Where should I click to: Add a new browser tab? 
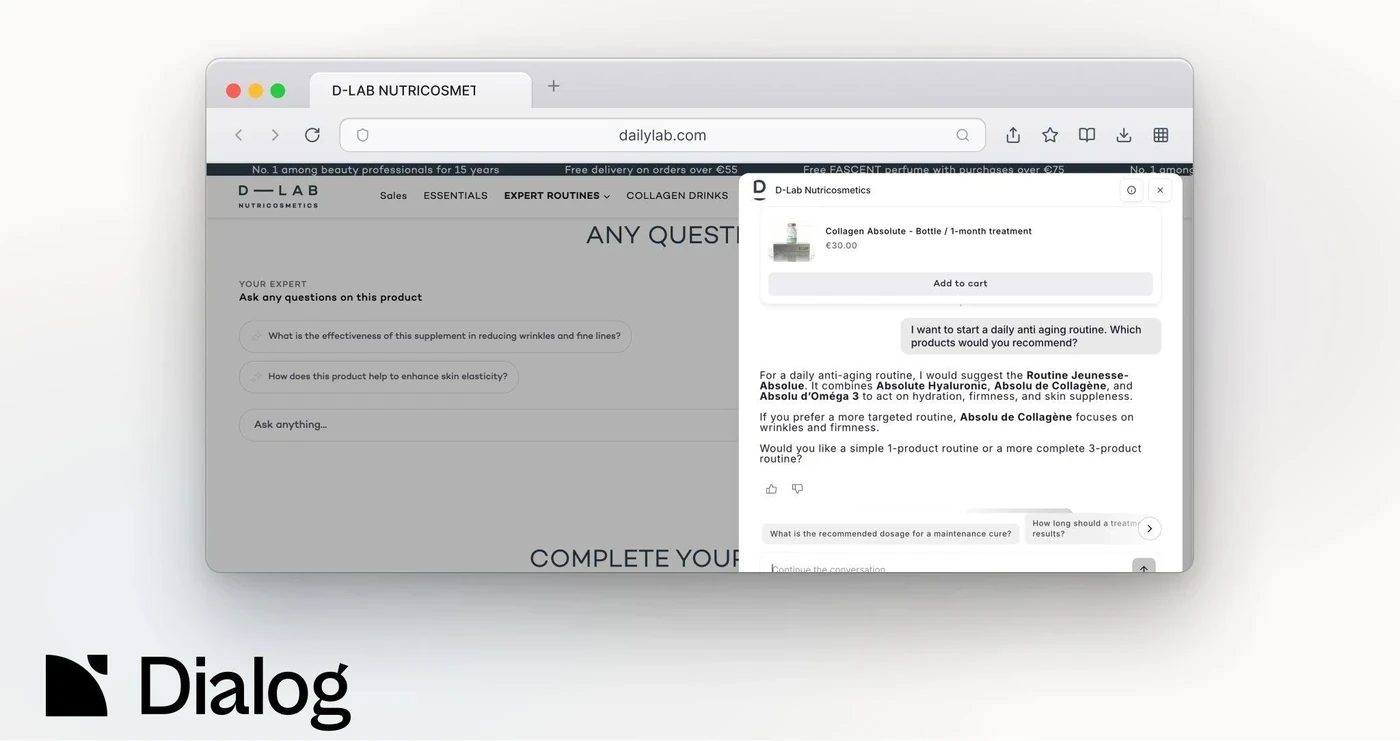point(553,86)
